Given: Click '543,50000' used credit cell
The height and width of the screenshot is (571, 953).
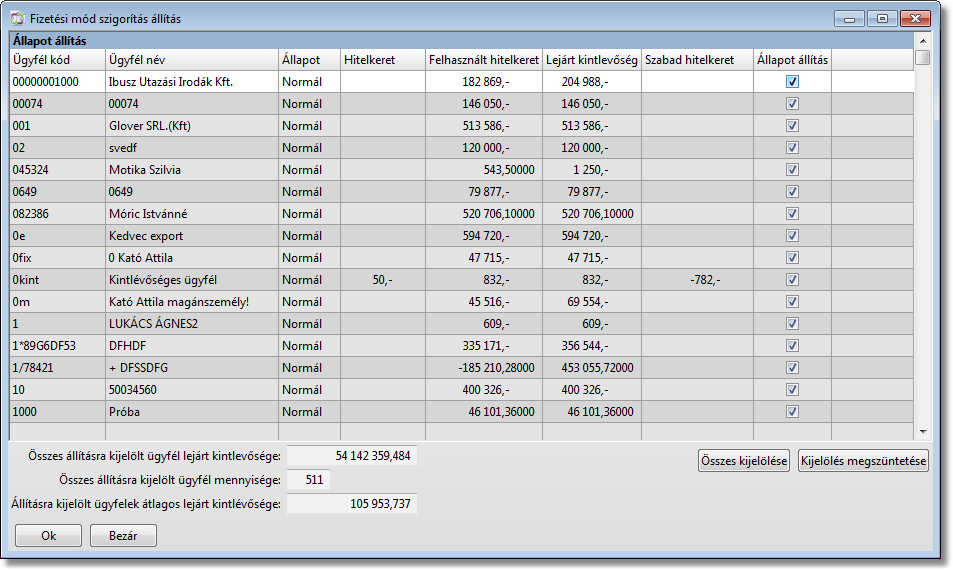Looking at the screenshot, I should click(x=484, y=170).
